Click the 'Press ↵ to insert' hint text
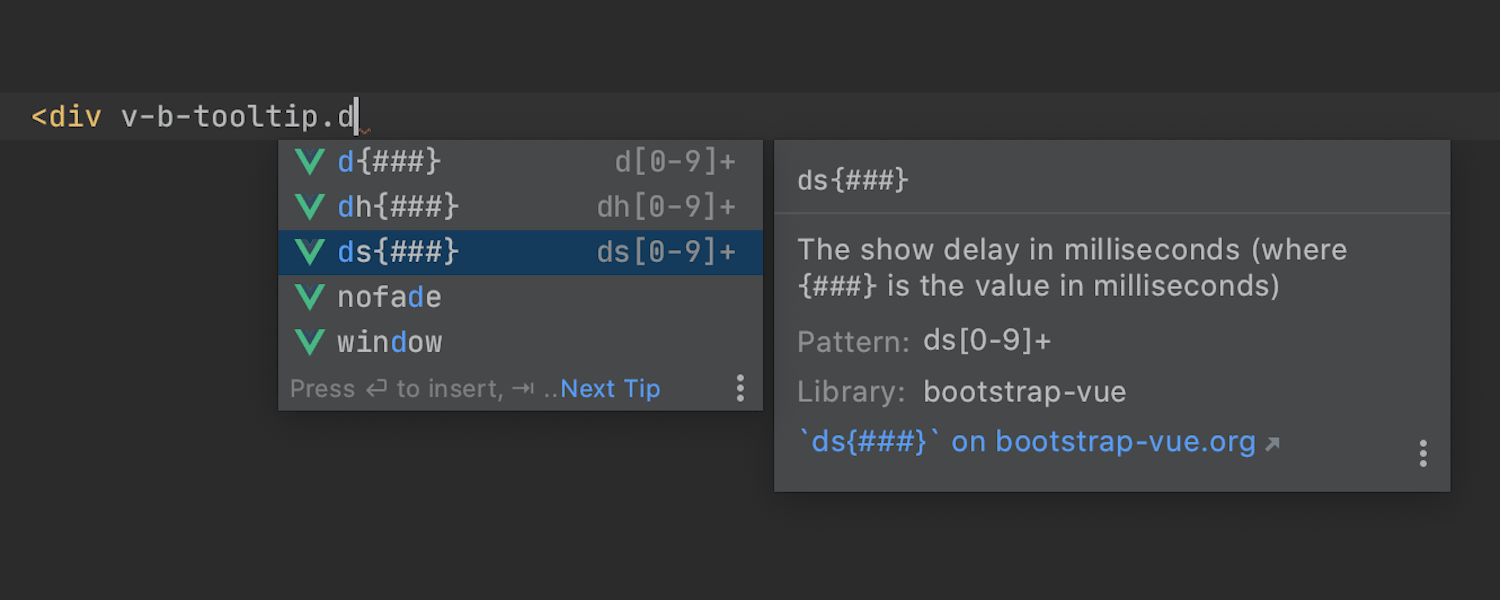 click(x=396, y=388)
